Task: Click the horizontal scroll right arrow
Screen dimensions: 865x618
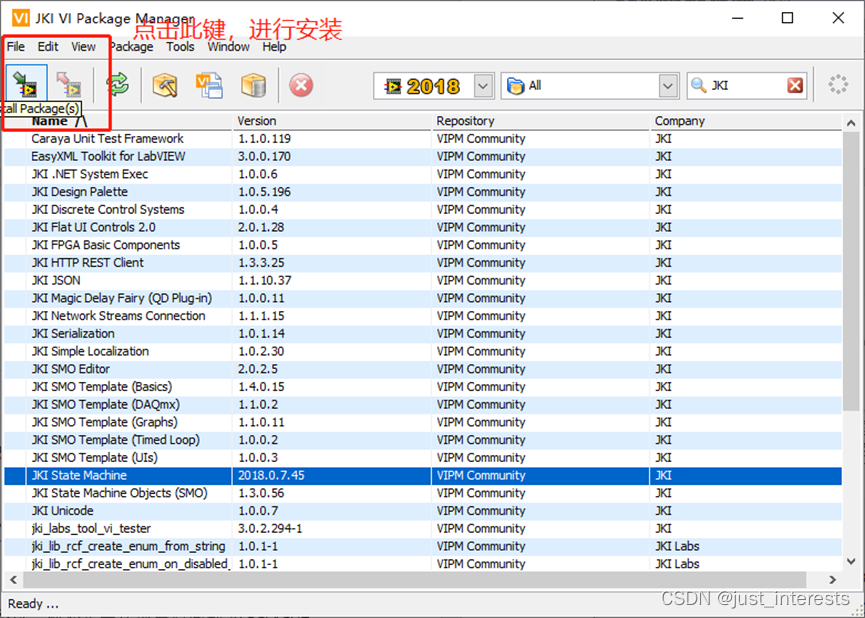Action: pyautogui.click(x=832, y=579)
